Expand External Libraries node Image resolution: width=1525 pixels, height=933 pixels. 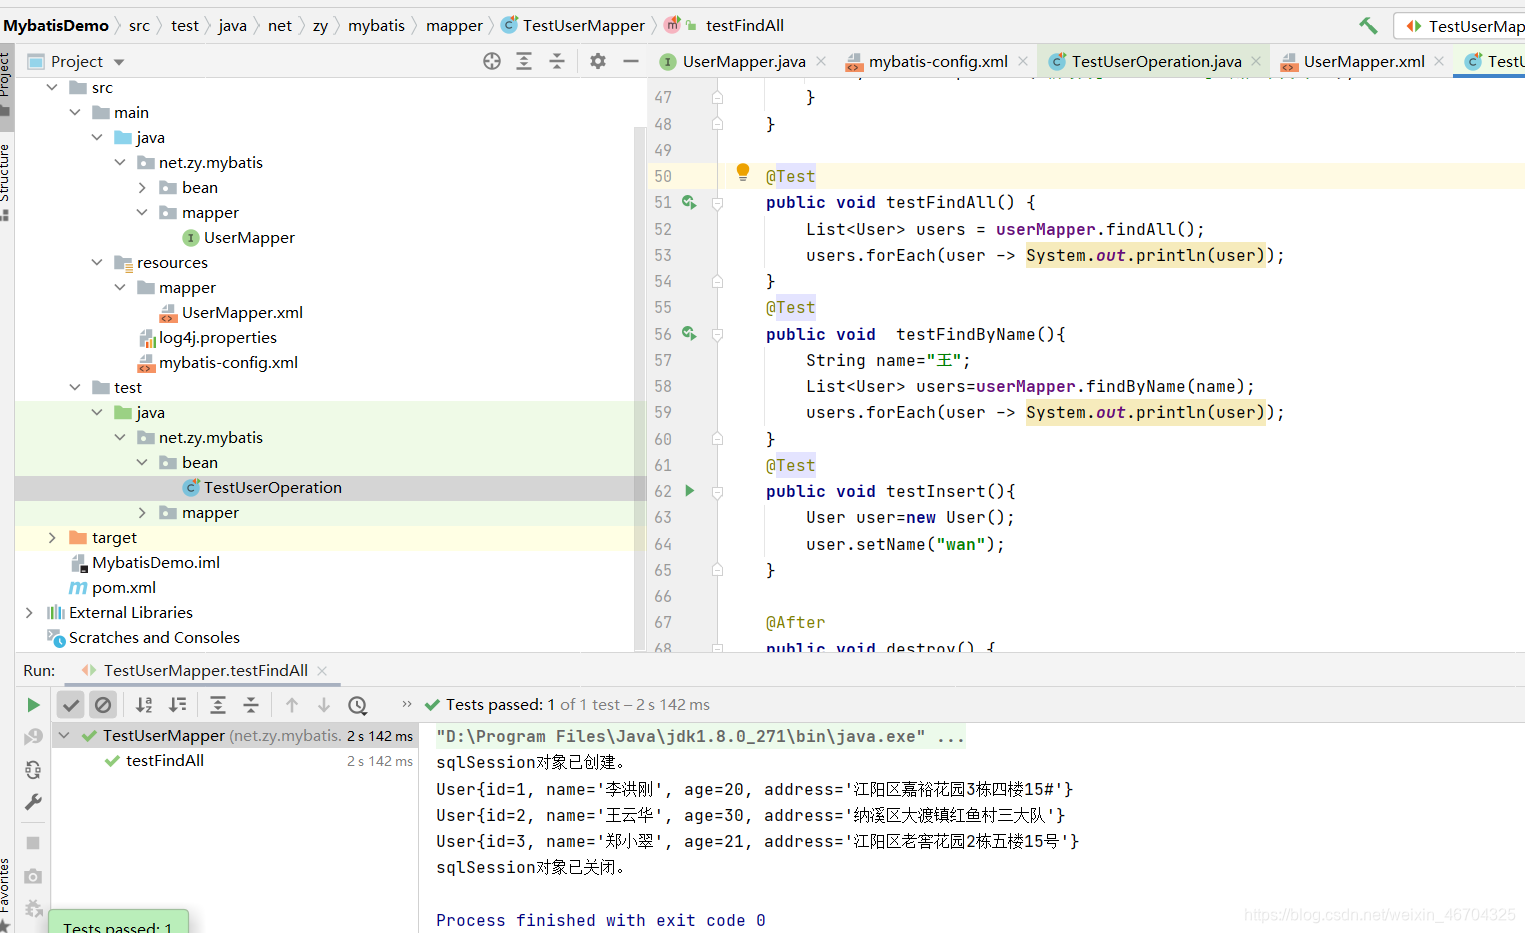(x=29, y=612)
